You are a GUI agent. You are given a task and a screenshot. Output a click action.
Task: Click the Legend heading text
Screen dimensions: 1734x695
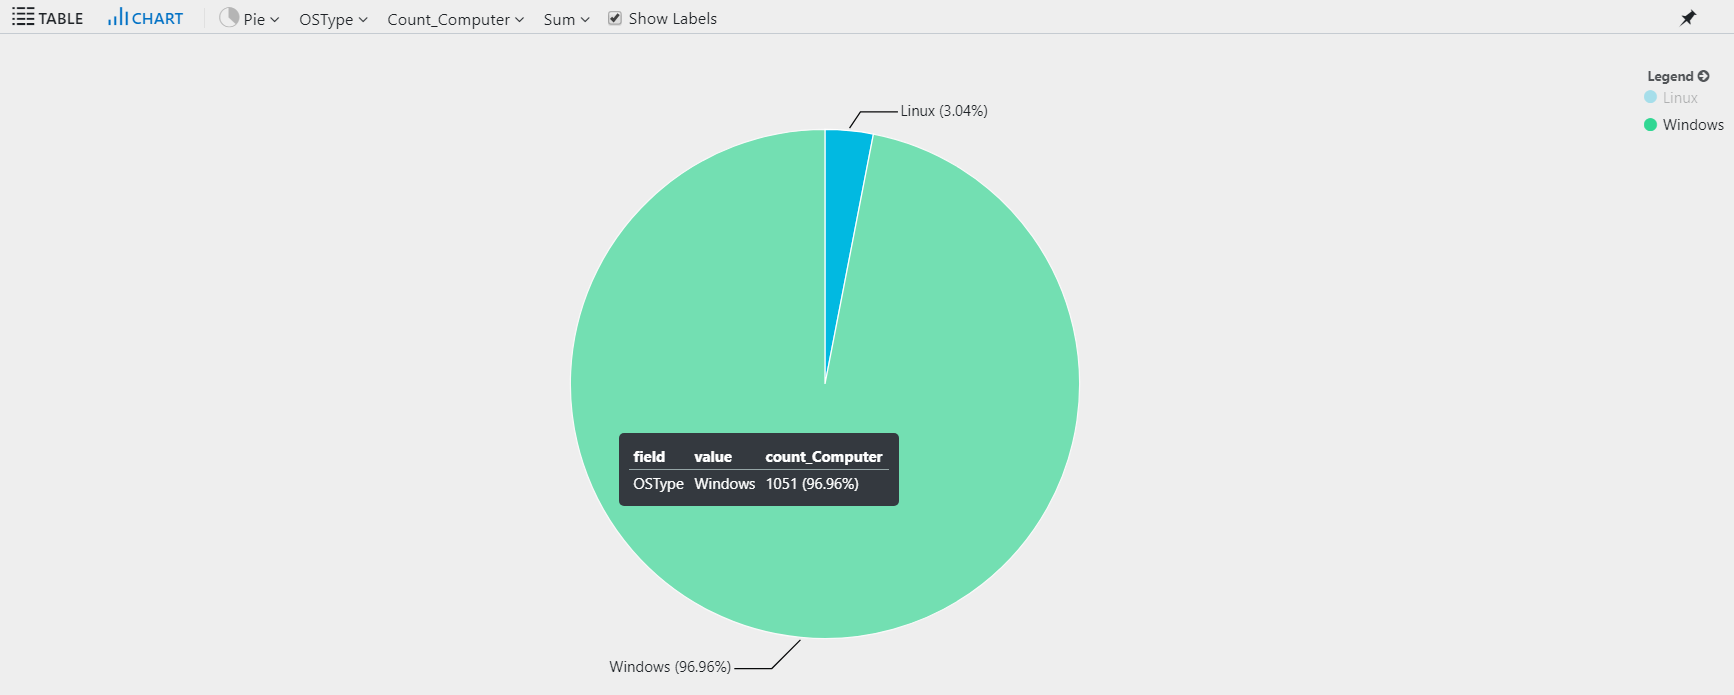pos(1670,76)
